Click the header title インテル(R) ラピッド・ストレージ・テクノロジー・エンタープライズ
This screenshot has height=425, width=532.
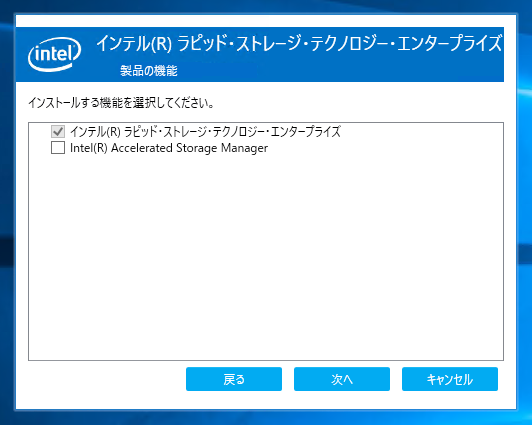click(x=299, y=43)
